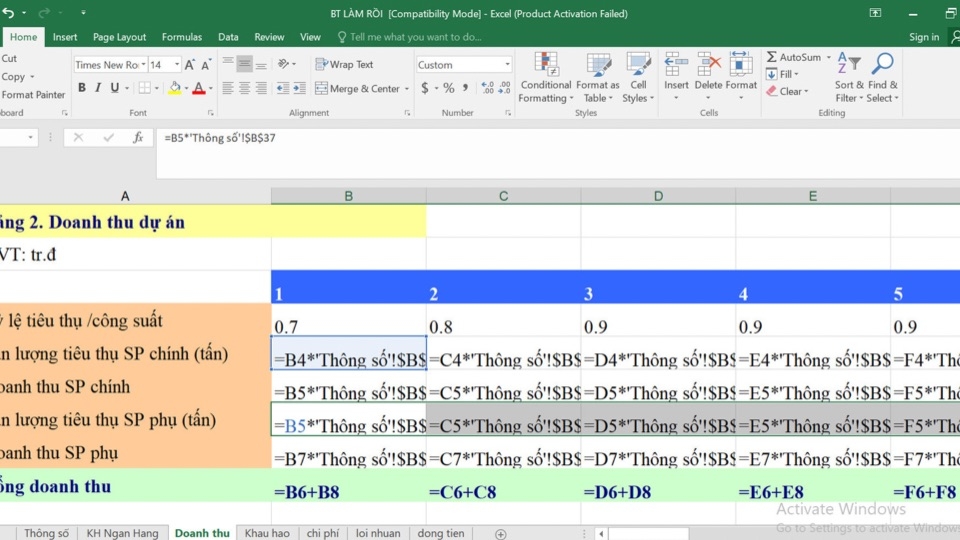
Task: Open Format as Table
Action: [598, 77]
